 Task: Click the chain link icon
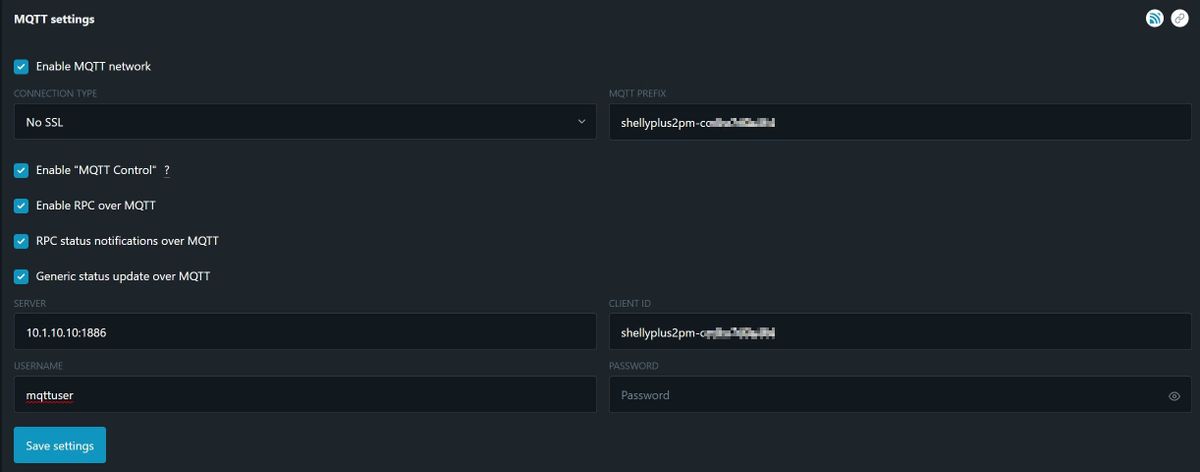point(1179,19)
